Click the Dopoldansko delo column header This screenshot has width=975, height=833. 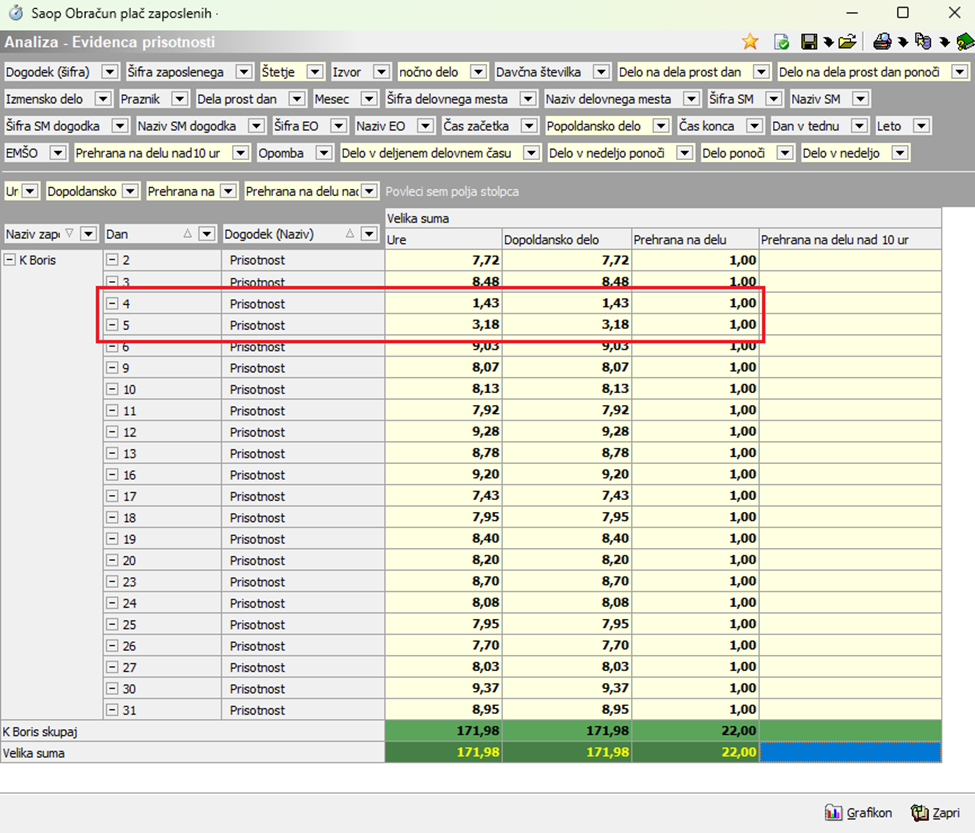[x=565, y=239]
